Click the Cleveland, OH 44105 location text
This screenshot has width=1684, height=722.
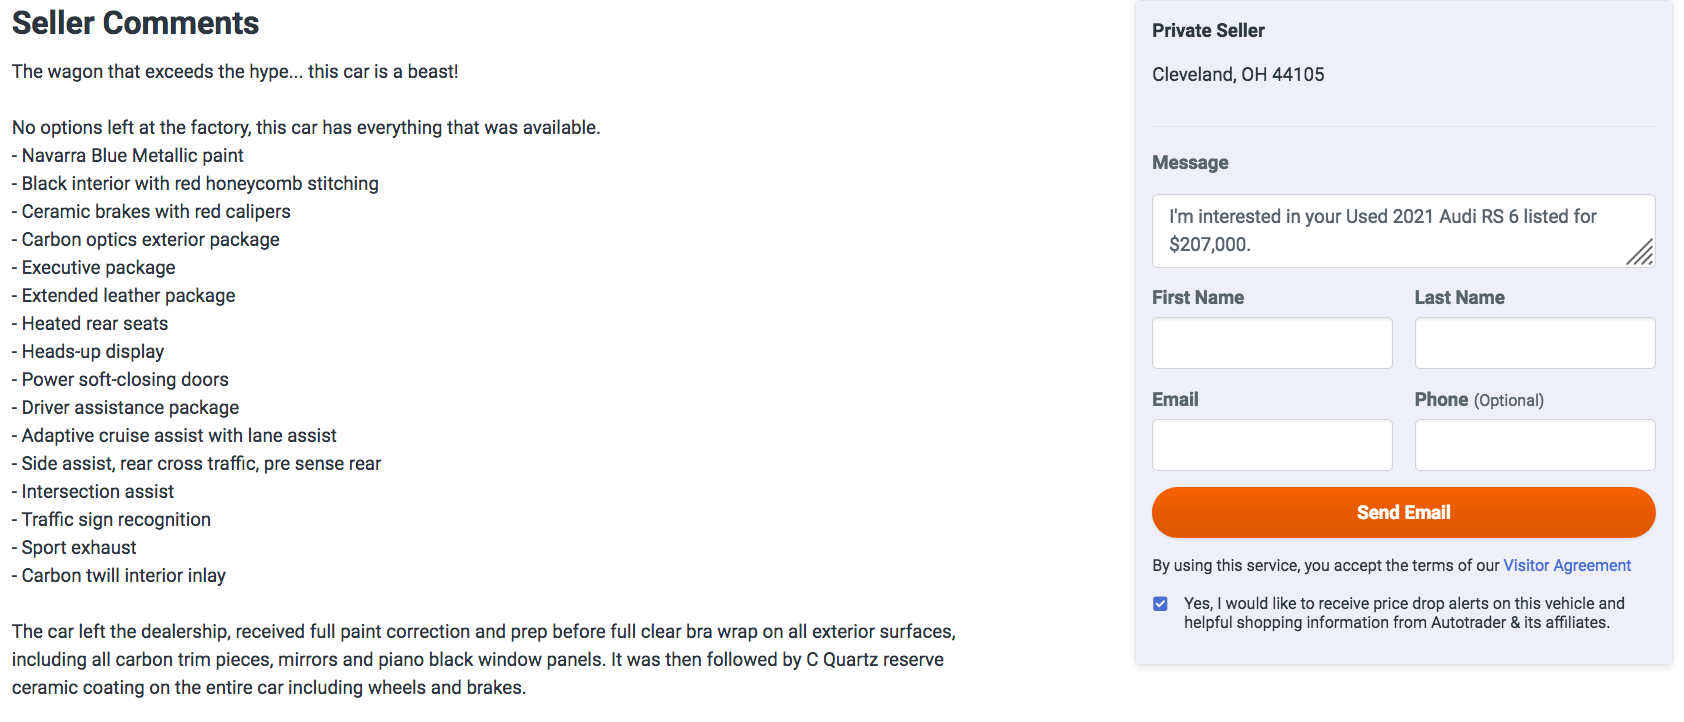click(x=1237, y=74)
